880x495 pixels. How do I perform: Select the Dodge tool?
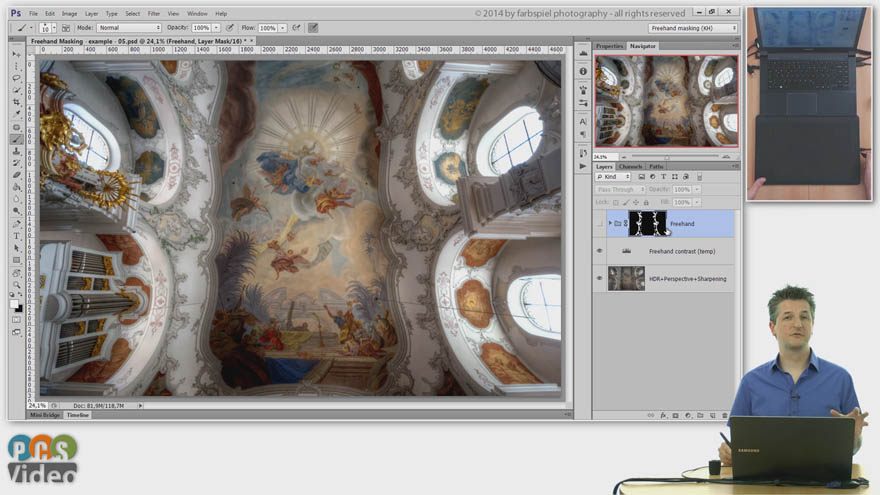click(16, 211)
